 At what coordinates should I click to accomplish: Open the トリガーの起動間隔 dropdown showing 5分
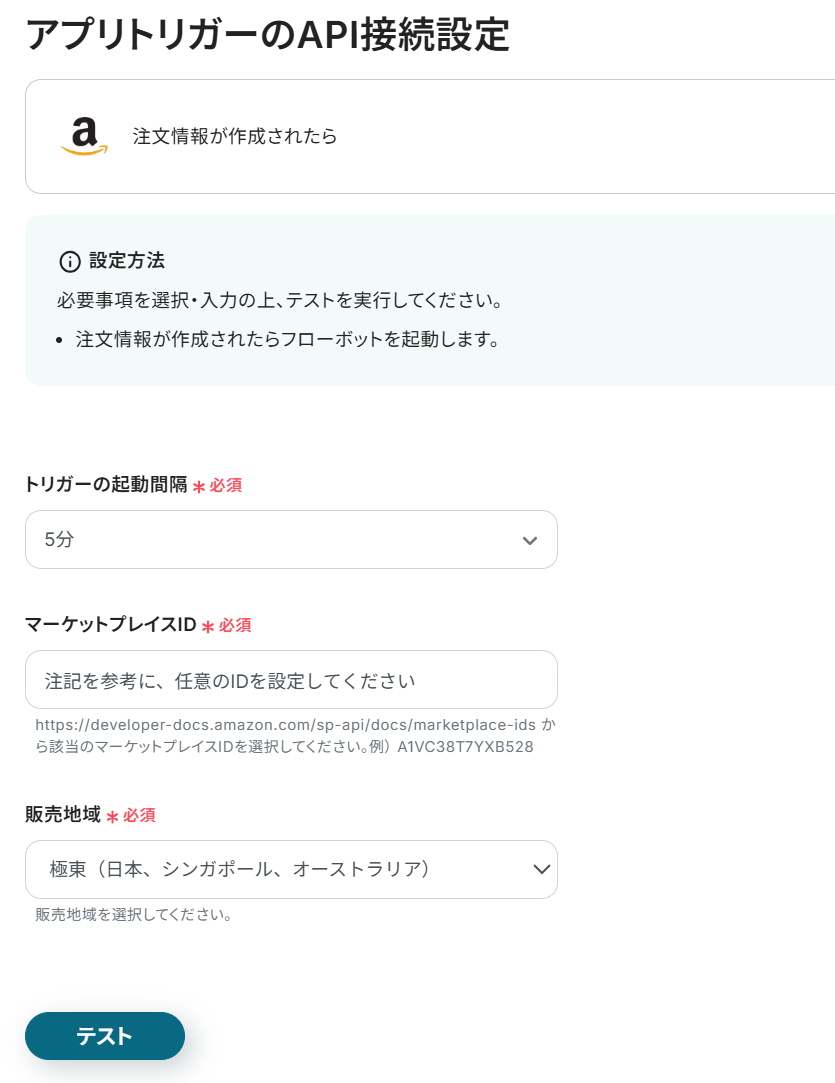(x=290, y=540)
